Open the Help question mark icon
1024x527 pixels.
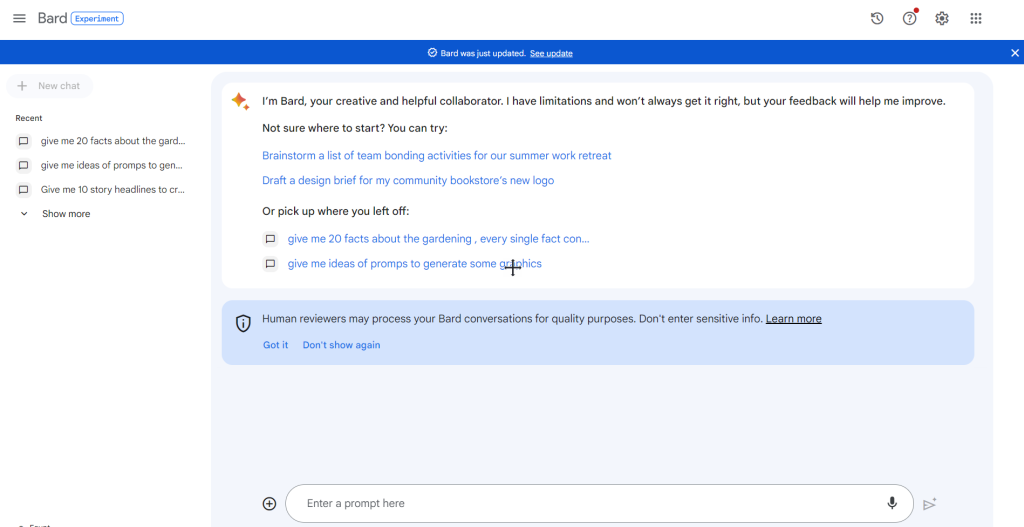tap(910, 18)
